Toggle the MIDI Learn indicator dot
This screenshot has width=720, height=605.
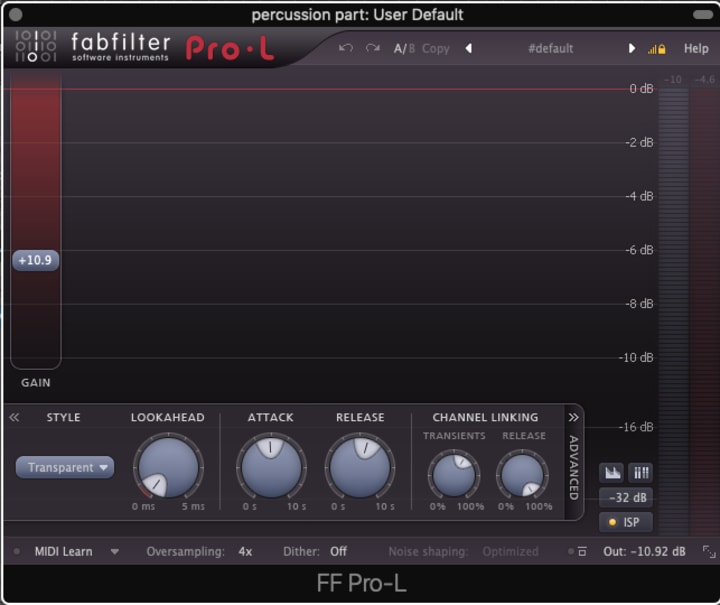click(17, 551)
